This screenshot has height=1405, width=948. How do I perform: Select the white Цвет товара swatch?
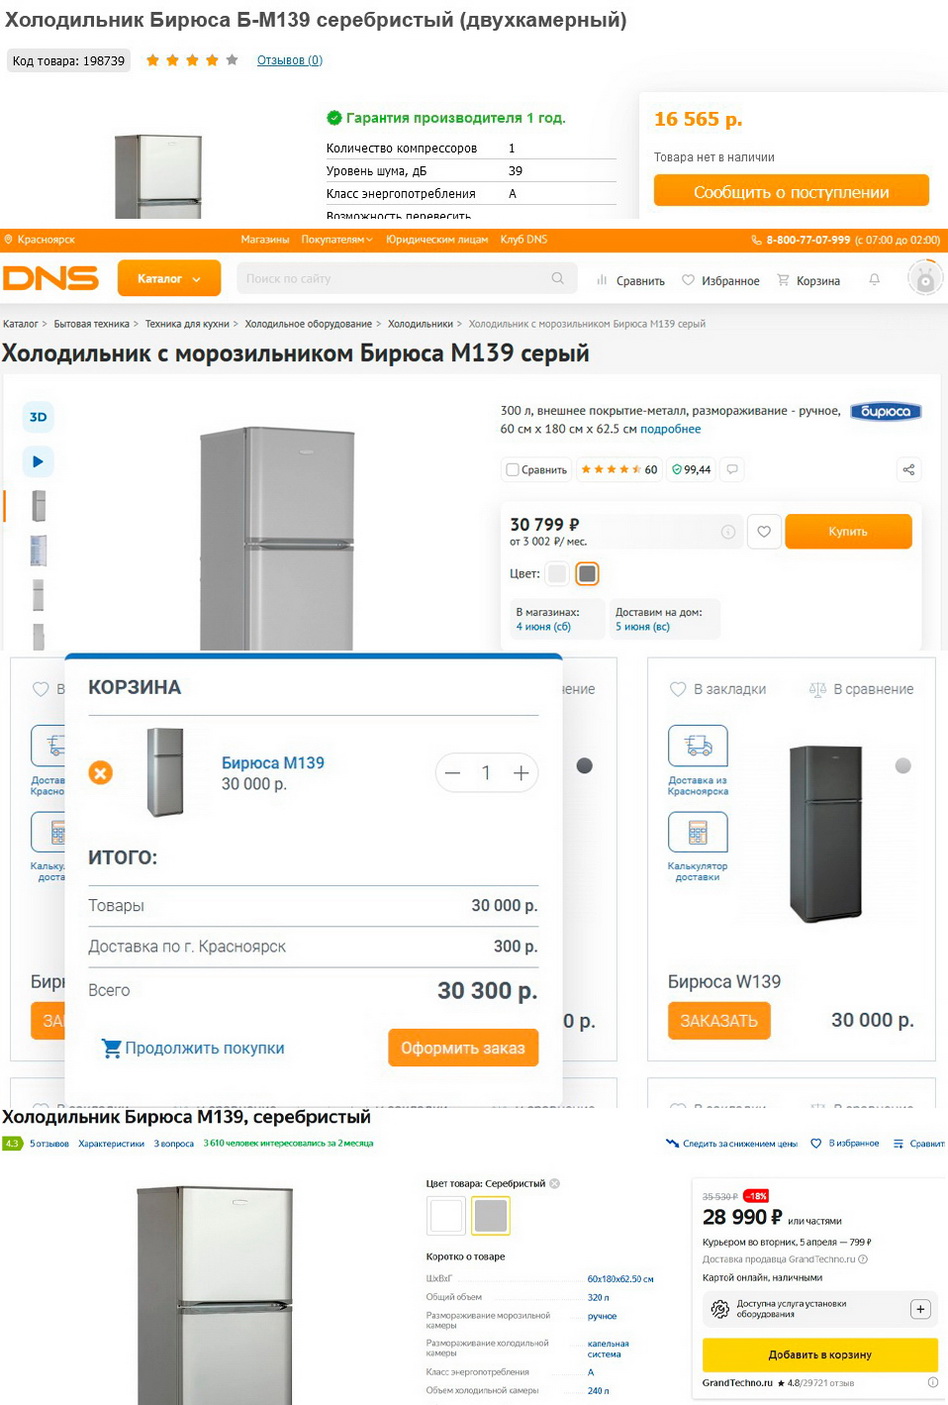pos(446,1215)
